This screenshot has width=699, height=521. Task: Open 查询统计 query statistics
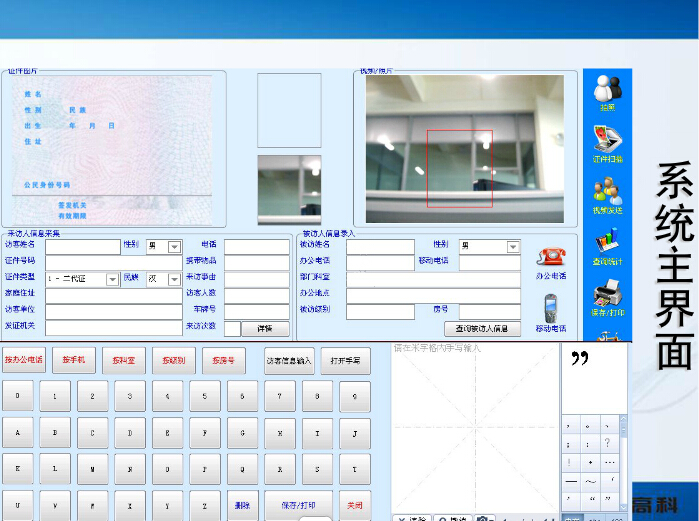tap(607, 245)
